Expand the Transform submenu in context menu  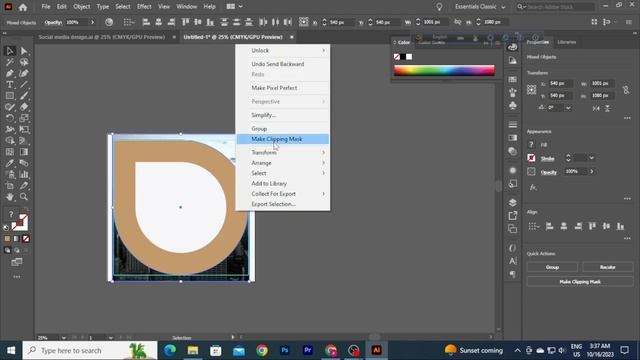tap(283, 152)
